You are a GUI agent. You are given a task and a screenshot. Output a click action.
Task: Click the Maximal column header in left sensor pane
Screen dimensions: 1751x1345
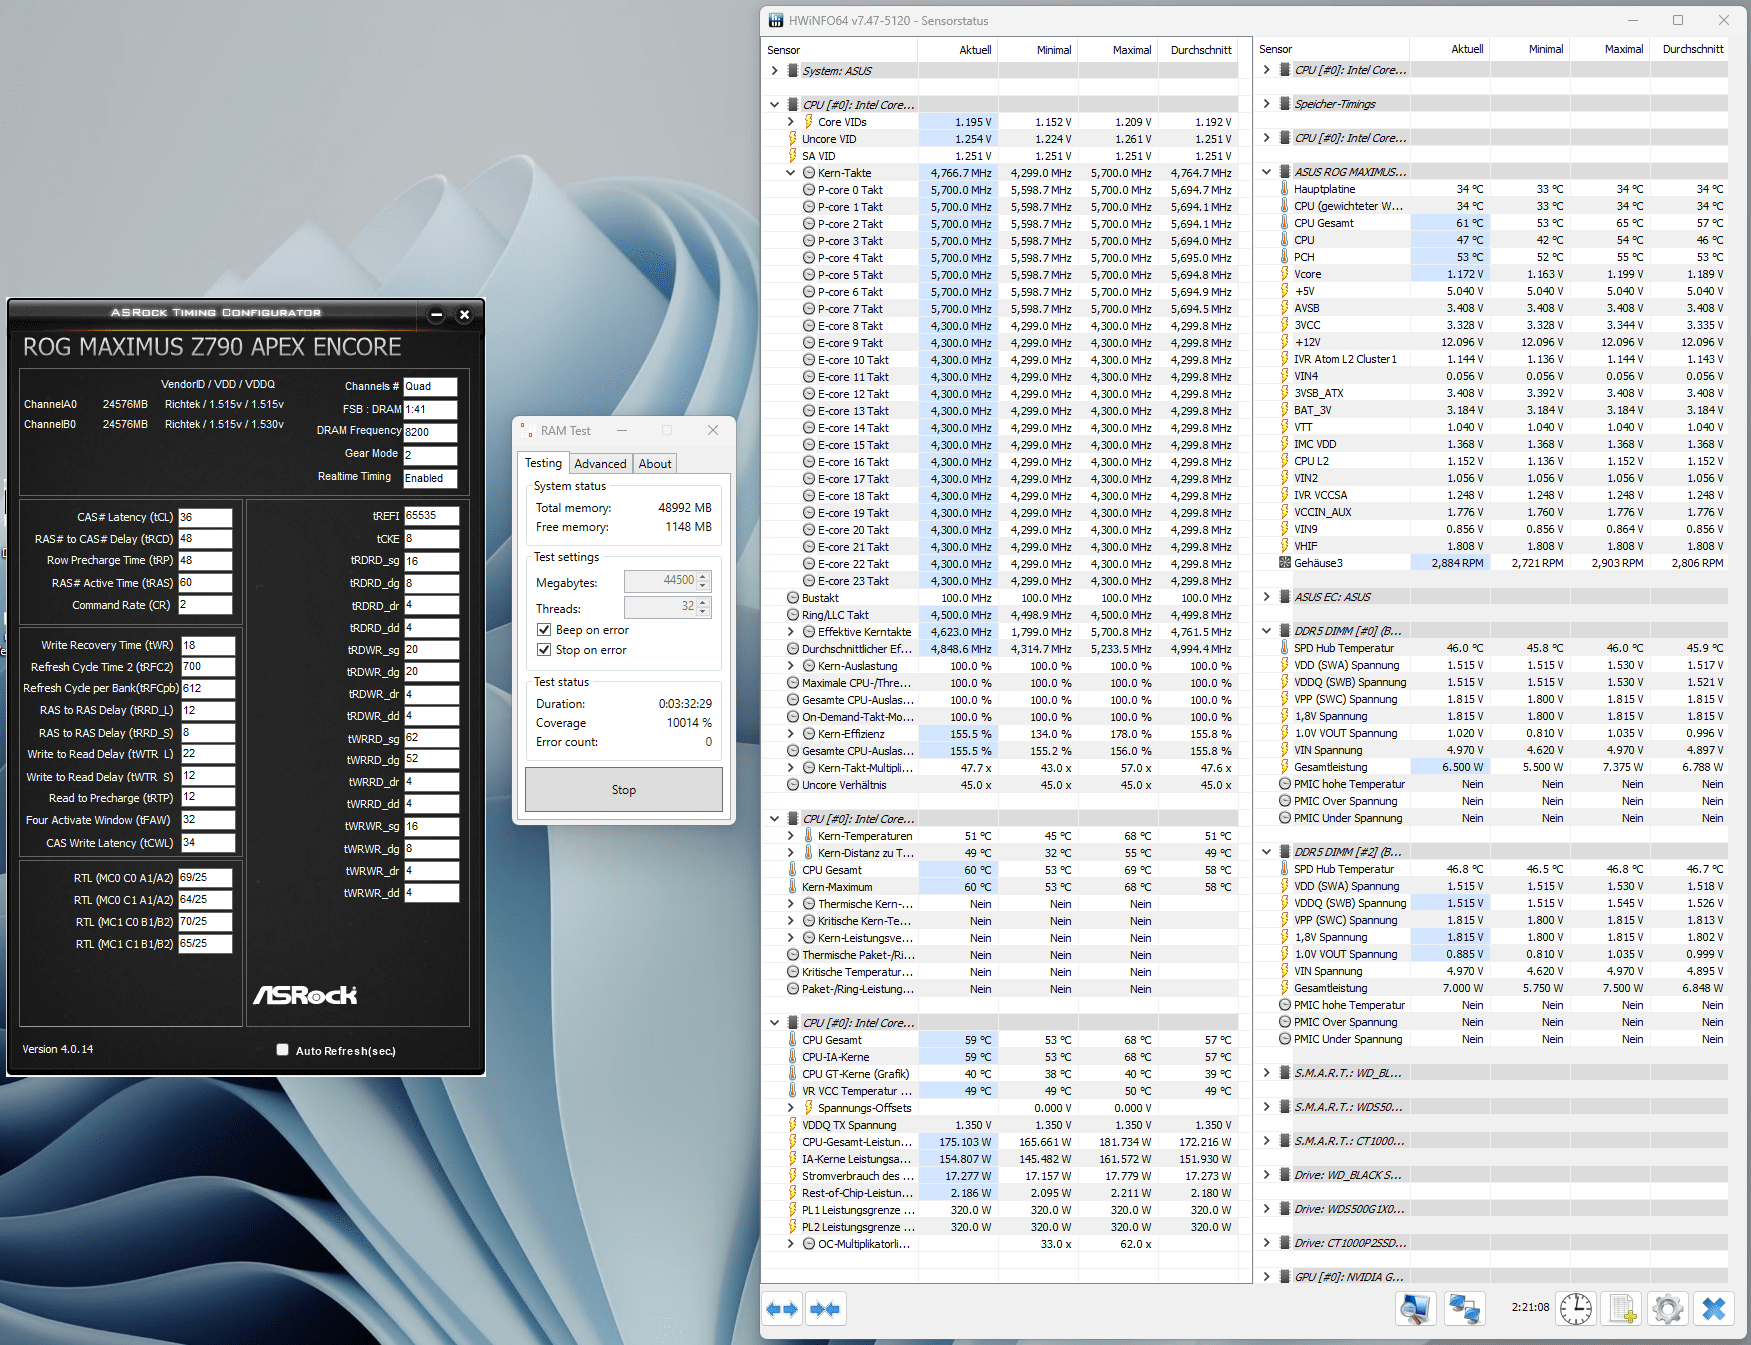(x=1118, y=50)
